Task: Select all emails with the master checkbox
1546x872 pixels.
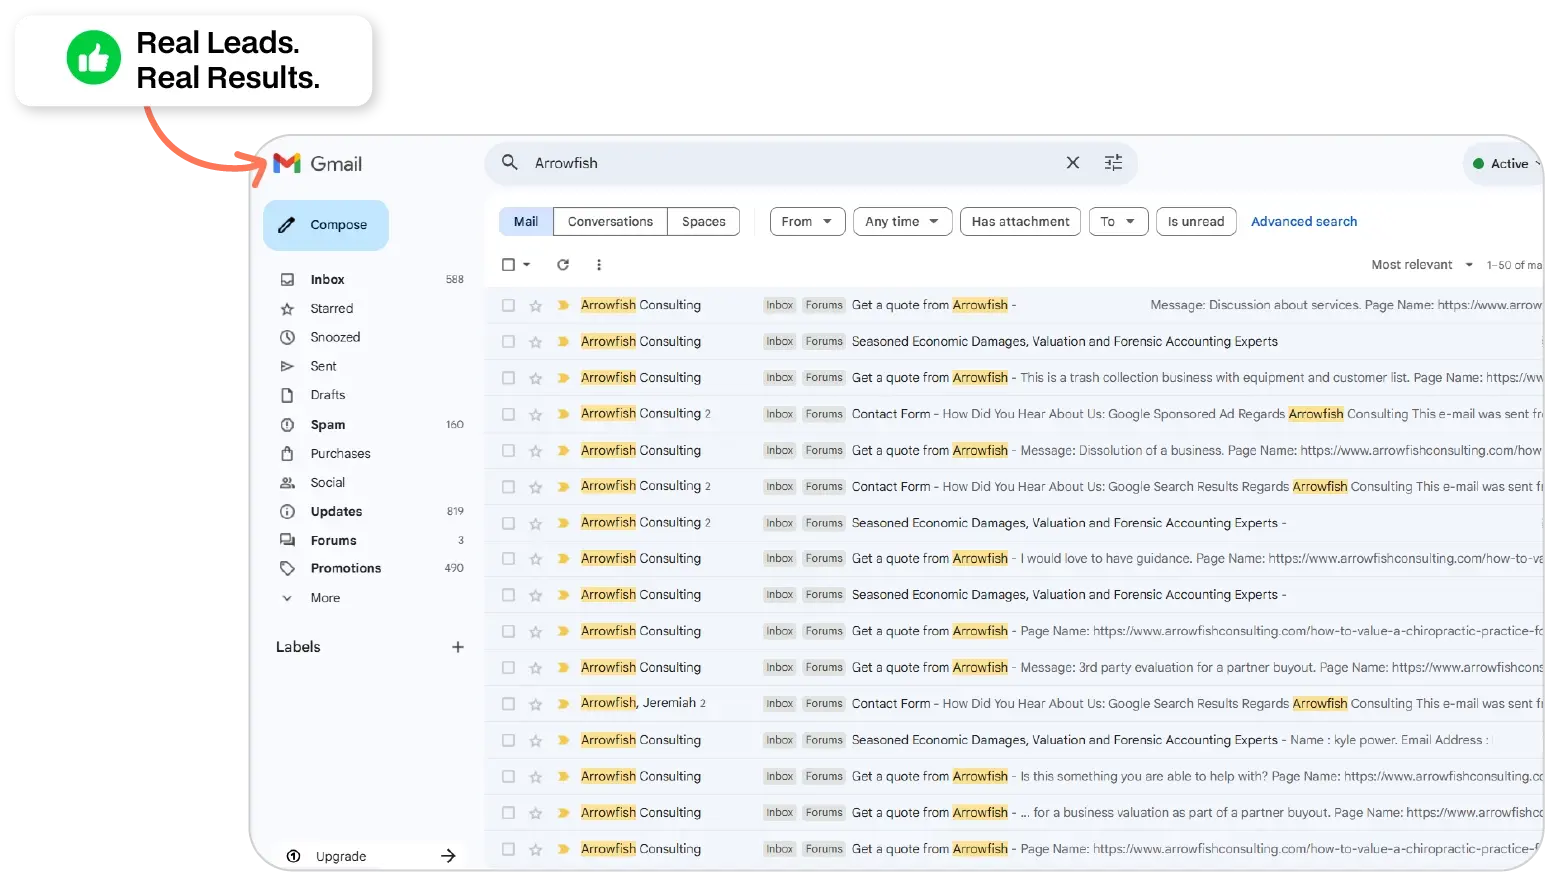Action: pos(508,264)
